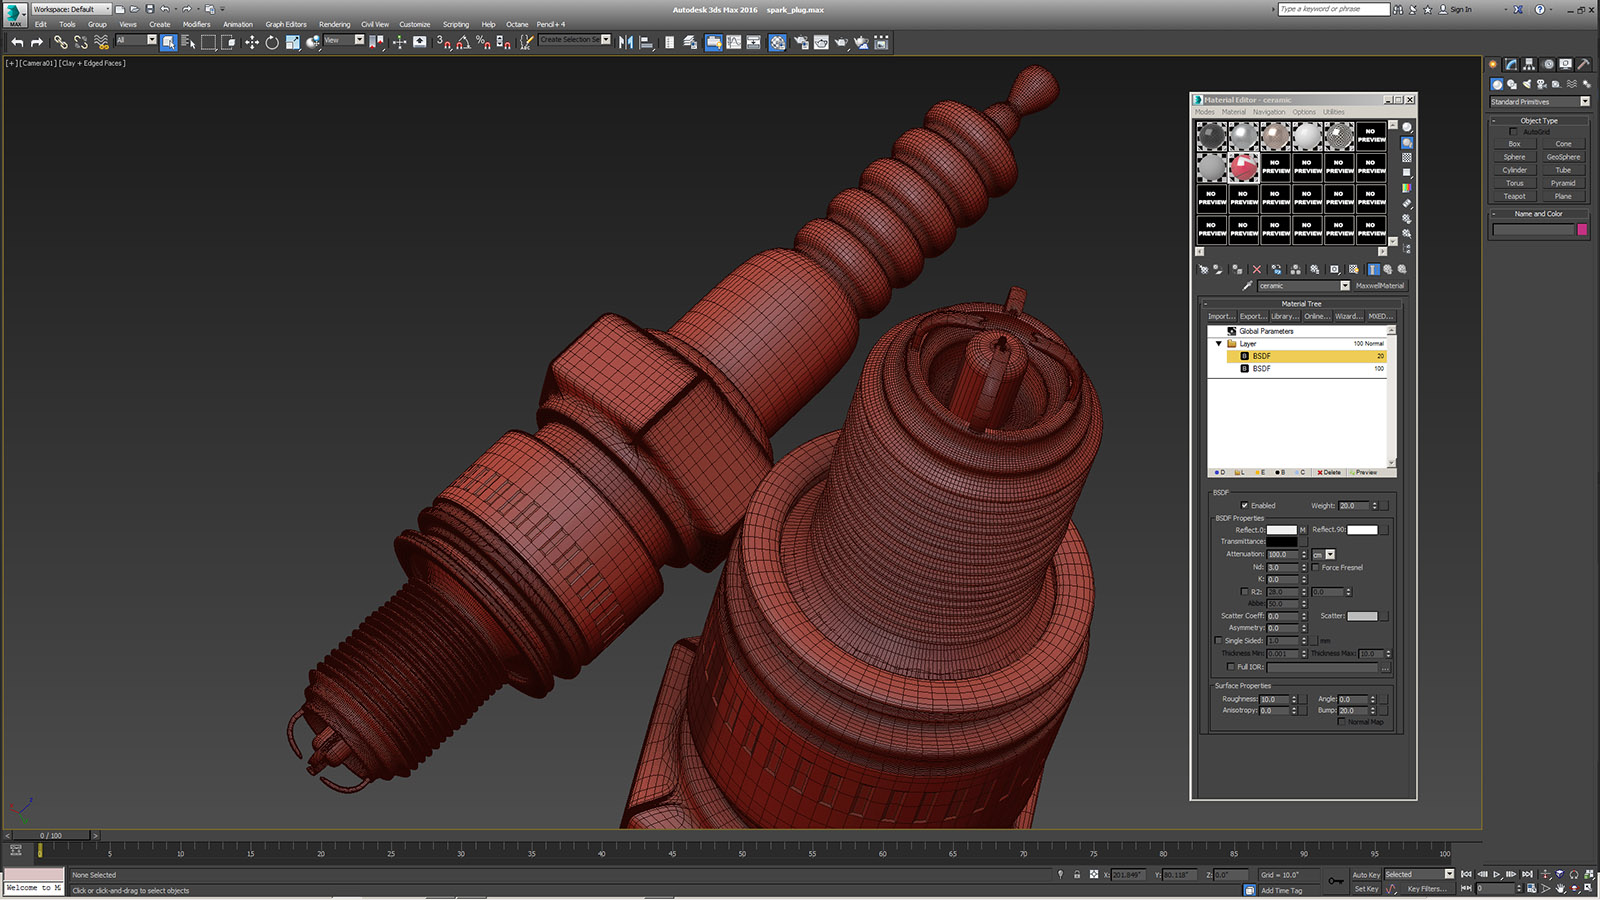Tick the Normal Map checkbox
This screenshot has width=1600, height=900.
click(1341, 722)
